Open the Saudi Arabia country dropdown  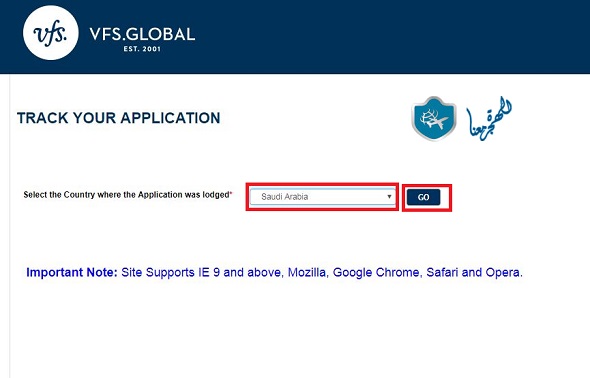pyautogui.click(x=322, y=197)
